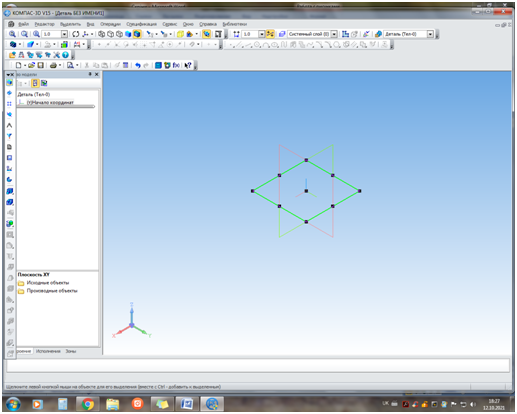Select the surfaces panel icon

coord(9,114)
